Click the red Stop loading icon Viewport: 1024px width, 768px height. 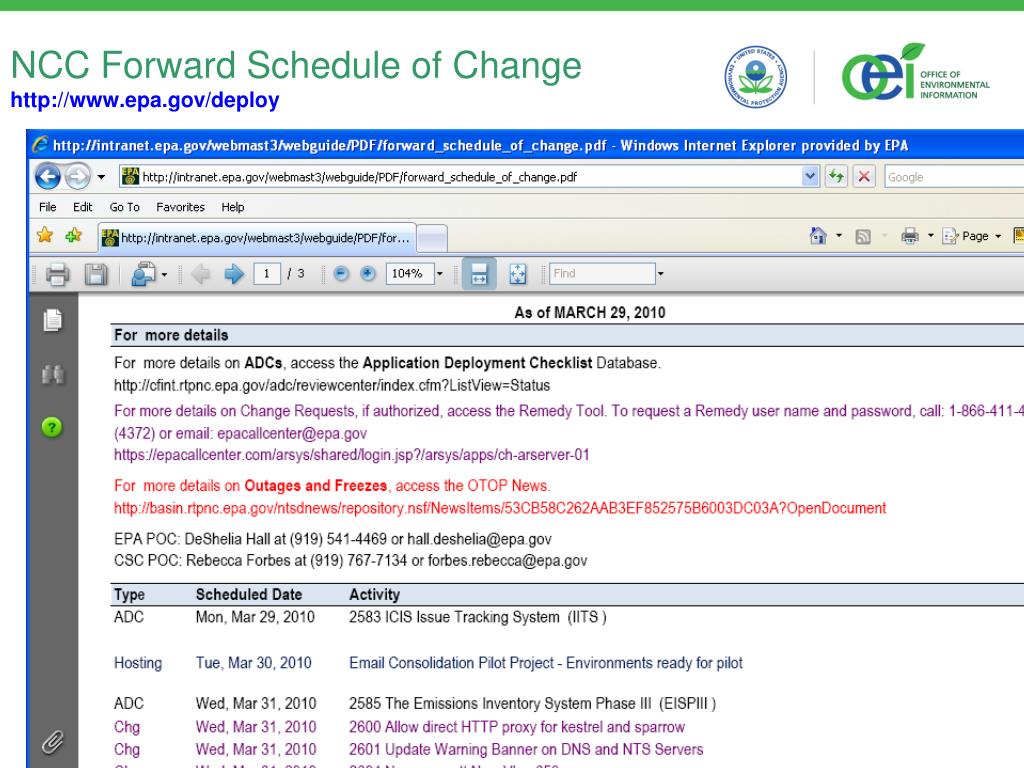tap(864, 176)
